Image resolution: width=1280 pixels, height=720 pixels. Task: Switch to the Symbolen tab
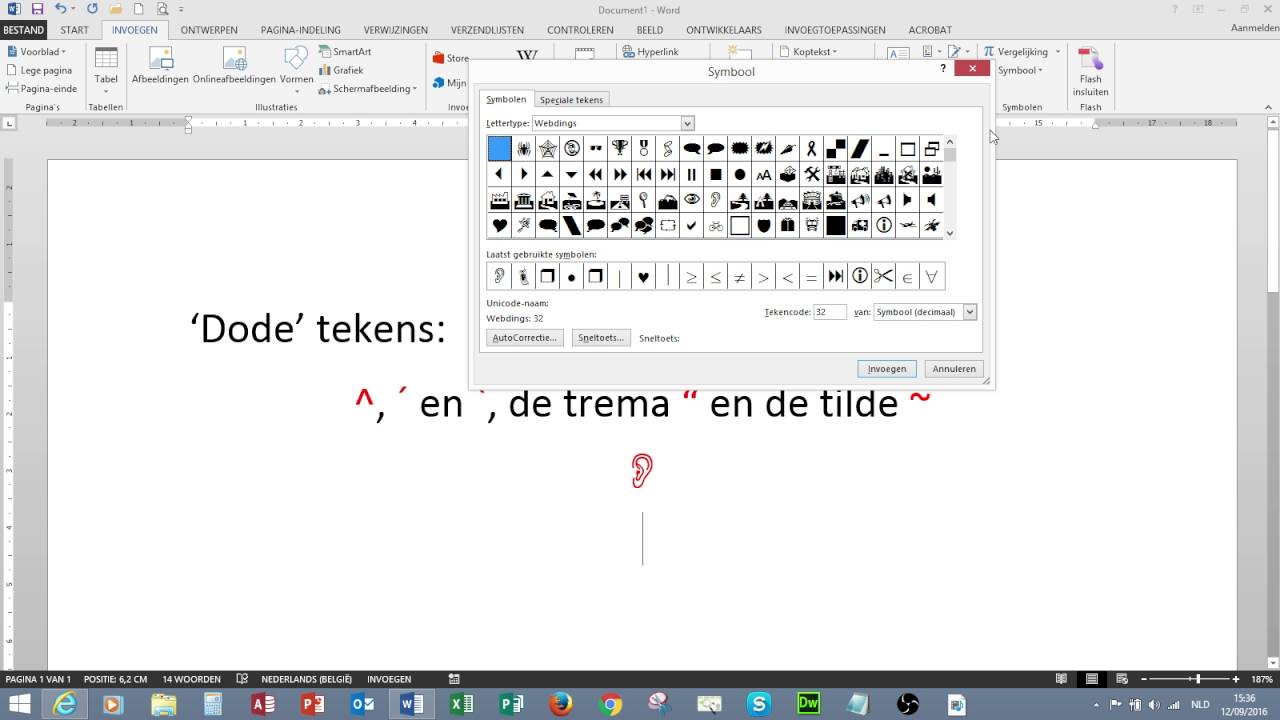coord(506,100)
